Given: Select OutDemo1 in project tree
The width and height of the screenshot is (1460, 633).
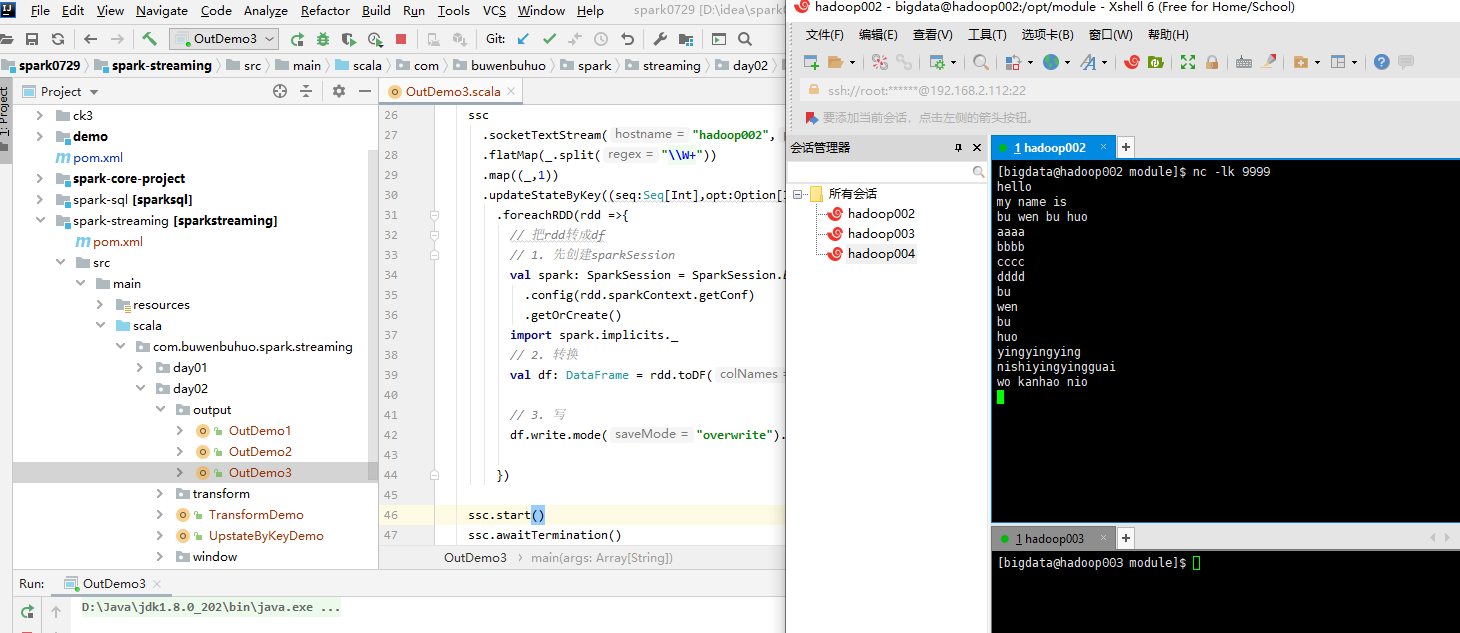Looking at the screenshot, I should tap(259, 430).
